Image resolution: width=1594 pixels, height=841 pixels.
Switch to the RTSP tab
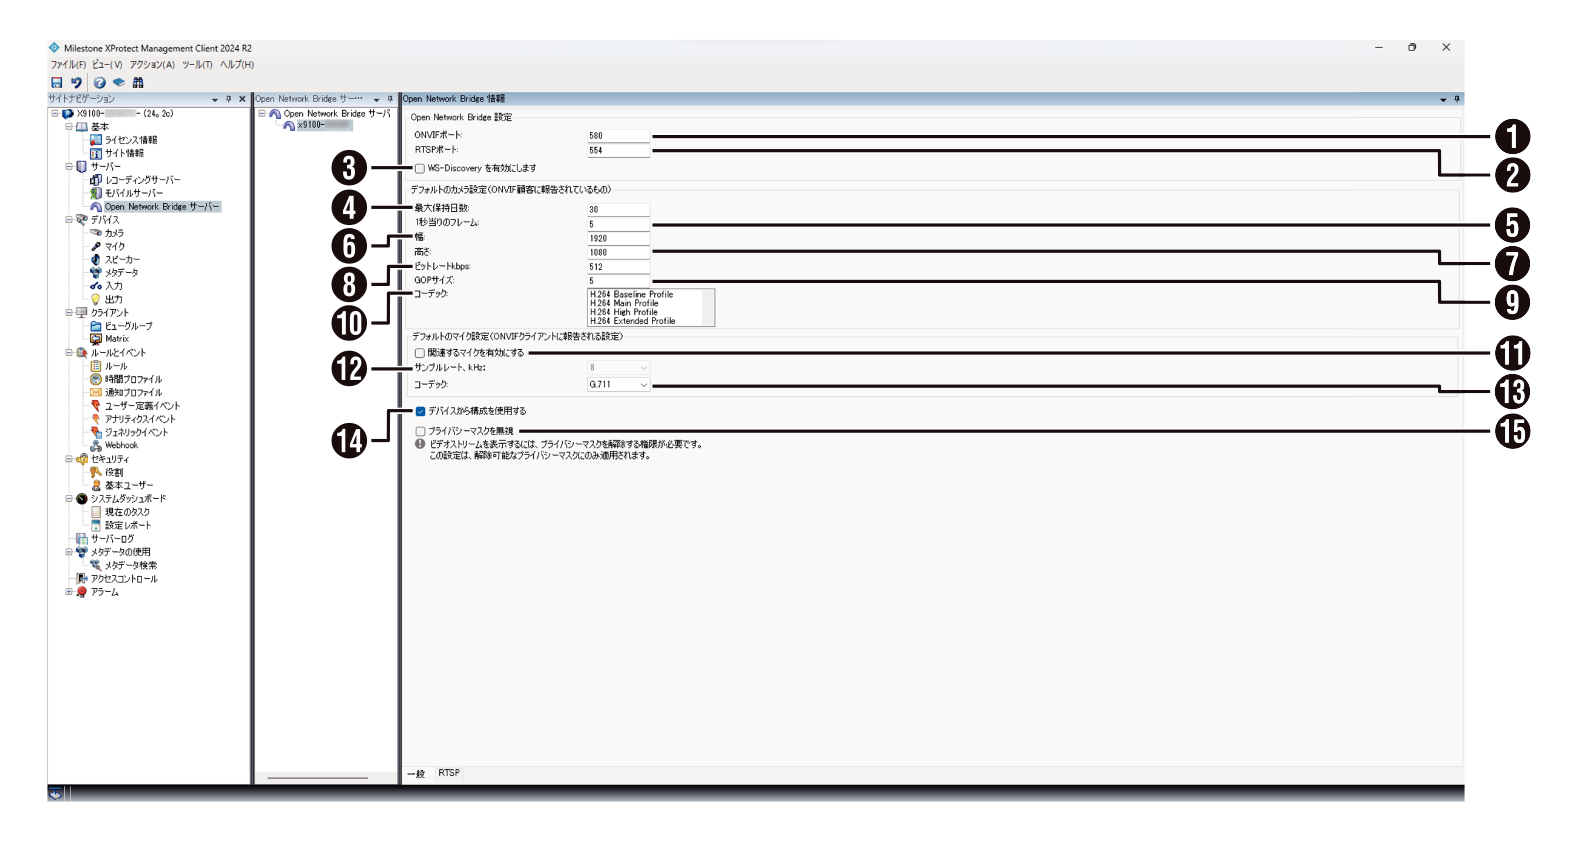pyautogui.click(x=449, y=773)
